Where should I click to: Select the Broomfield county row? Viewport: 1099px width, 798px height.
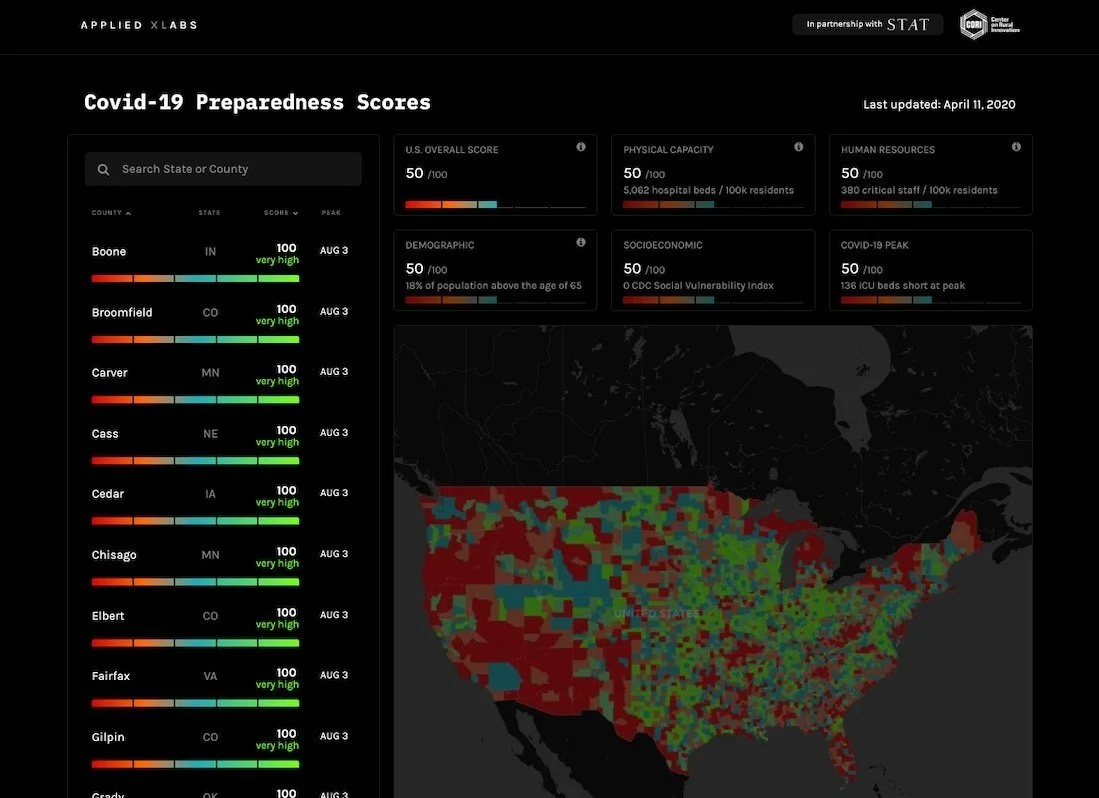tap(223, 323)
